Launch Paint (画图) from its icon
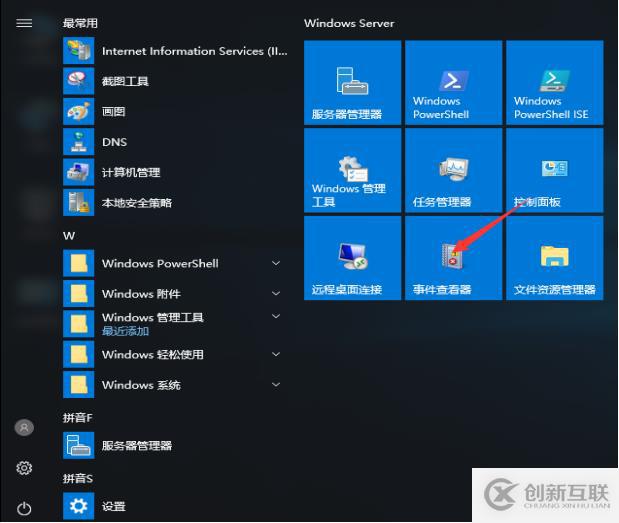619x523 pixels. pos(79,111)
